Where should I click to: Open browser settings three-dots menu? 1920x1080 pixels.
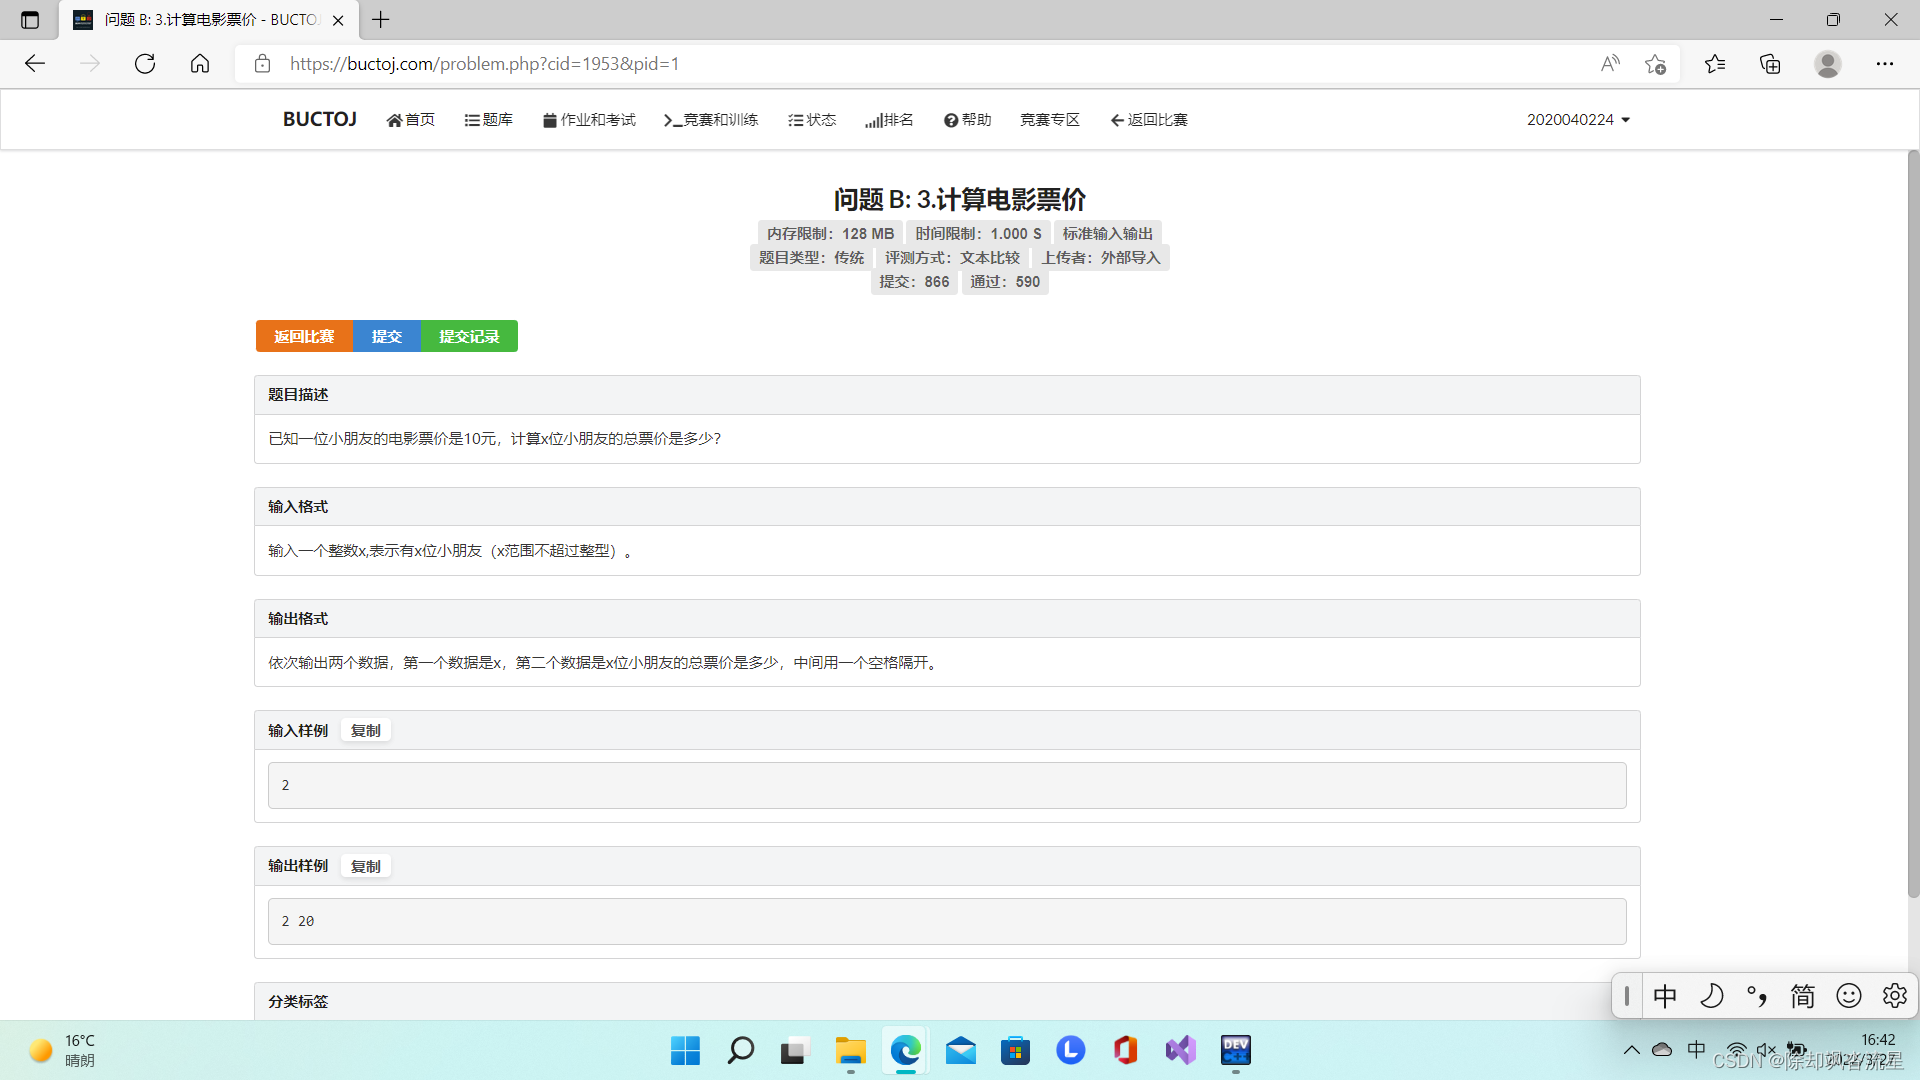click(x=1884, y=64)
